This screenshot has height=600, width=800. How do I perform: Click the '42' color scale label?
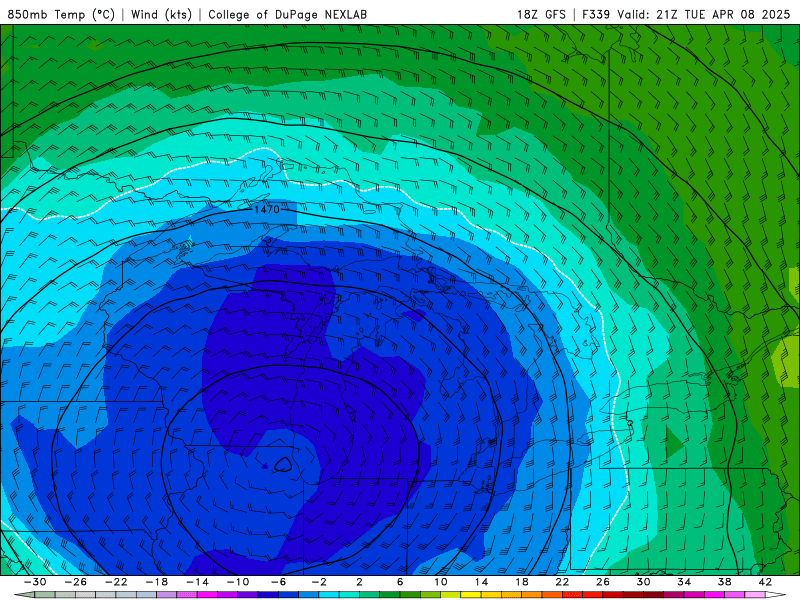pos(765,582)
